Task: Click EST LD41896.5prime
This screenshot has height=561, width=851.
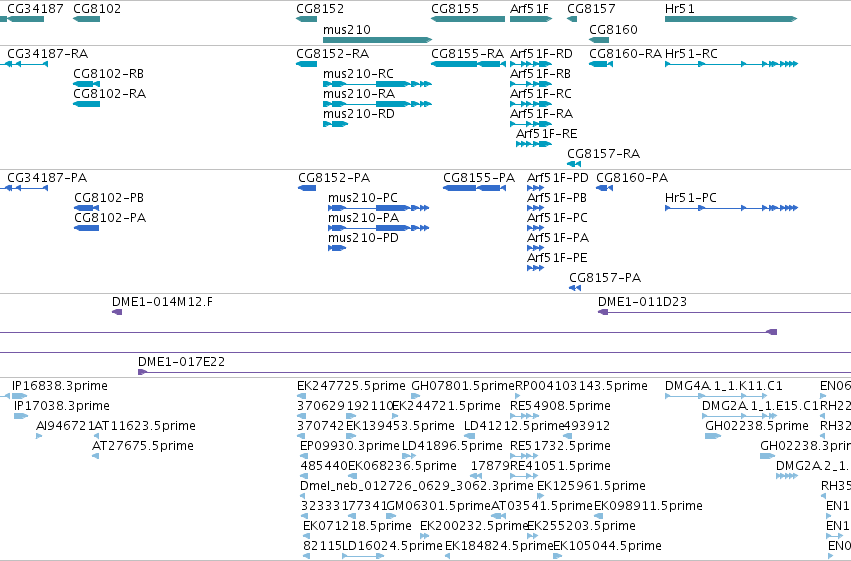Action: click(x=452, y=447)
